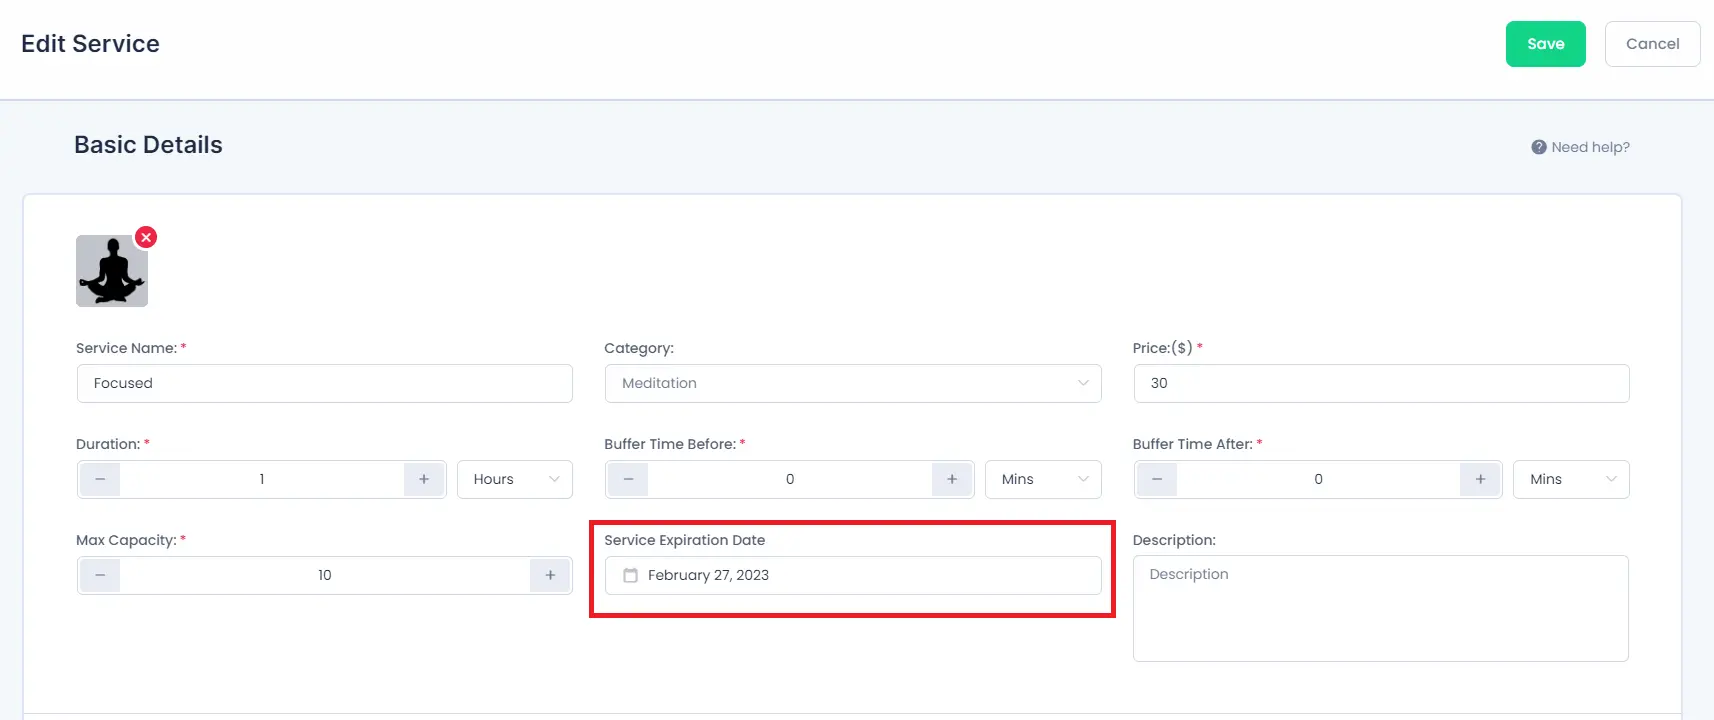The width and height of the screenshot is (1714, 720).
Task: Click the Category: label
Action: (639, 348)
